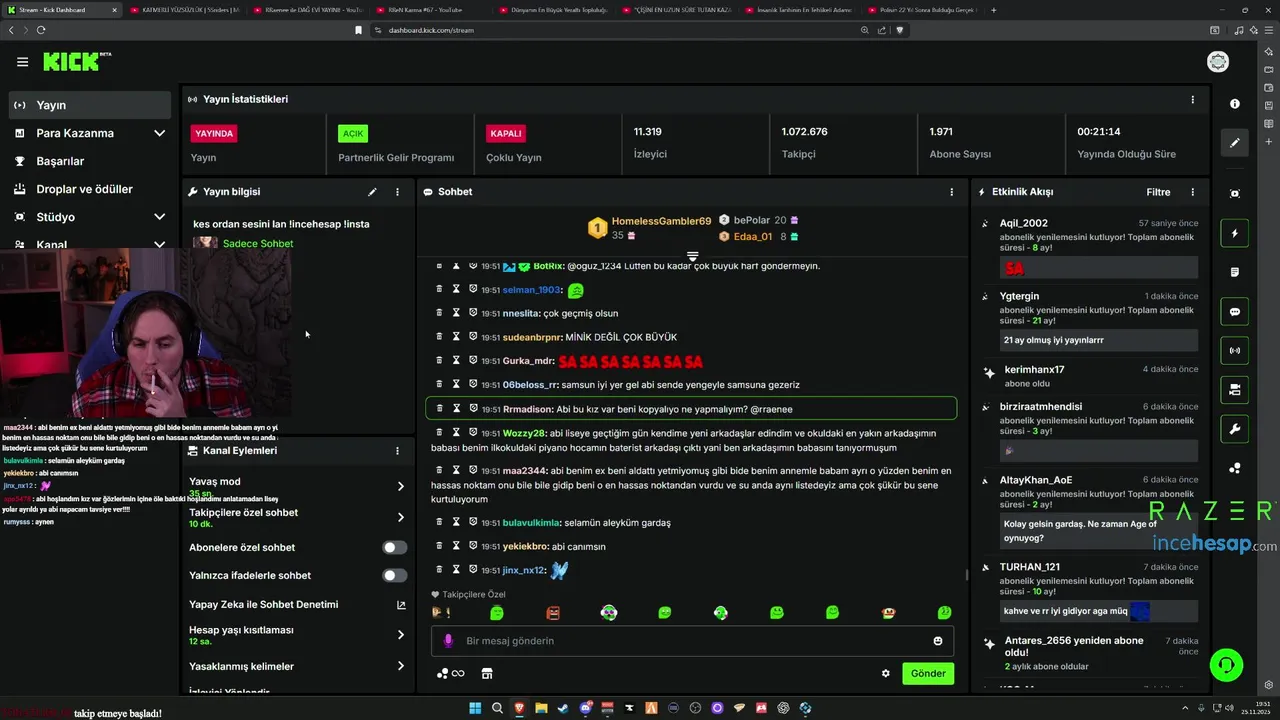This screenshot has height=720, width=1280.
Task: Click kerimhanx17 in activity feed
Action: point(1034,370)
